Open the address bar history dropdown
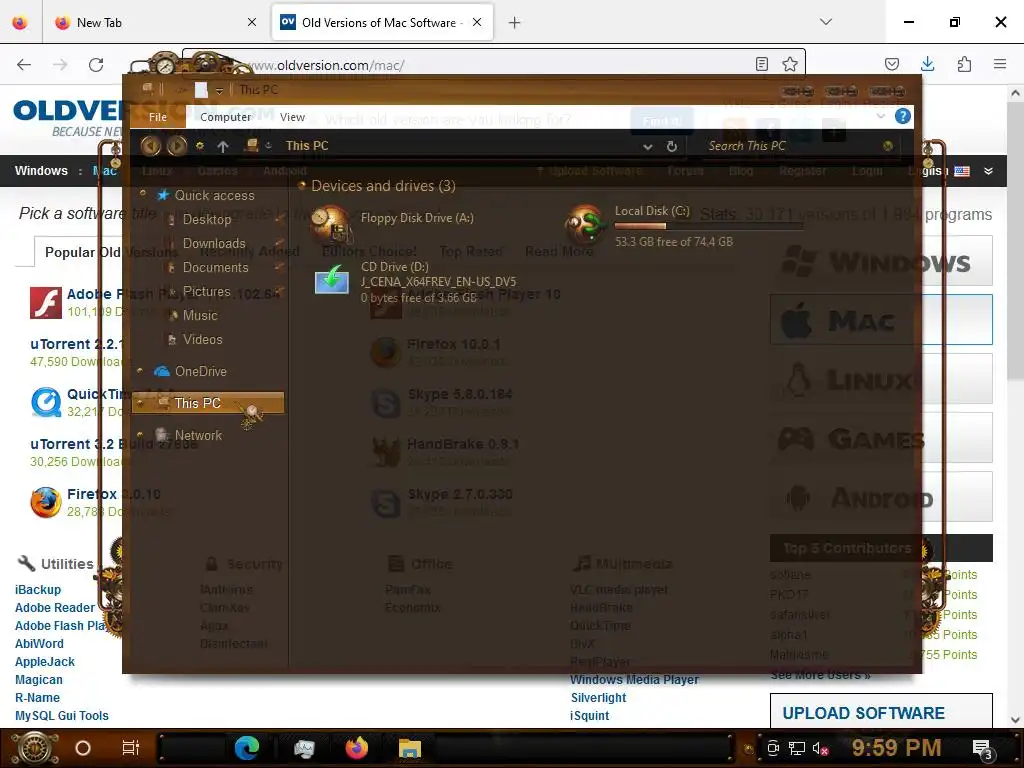 (x=647, y=146)
